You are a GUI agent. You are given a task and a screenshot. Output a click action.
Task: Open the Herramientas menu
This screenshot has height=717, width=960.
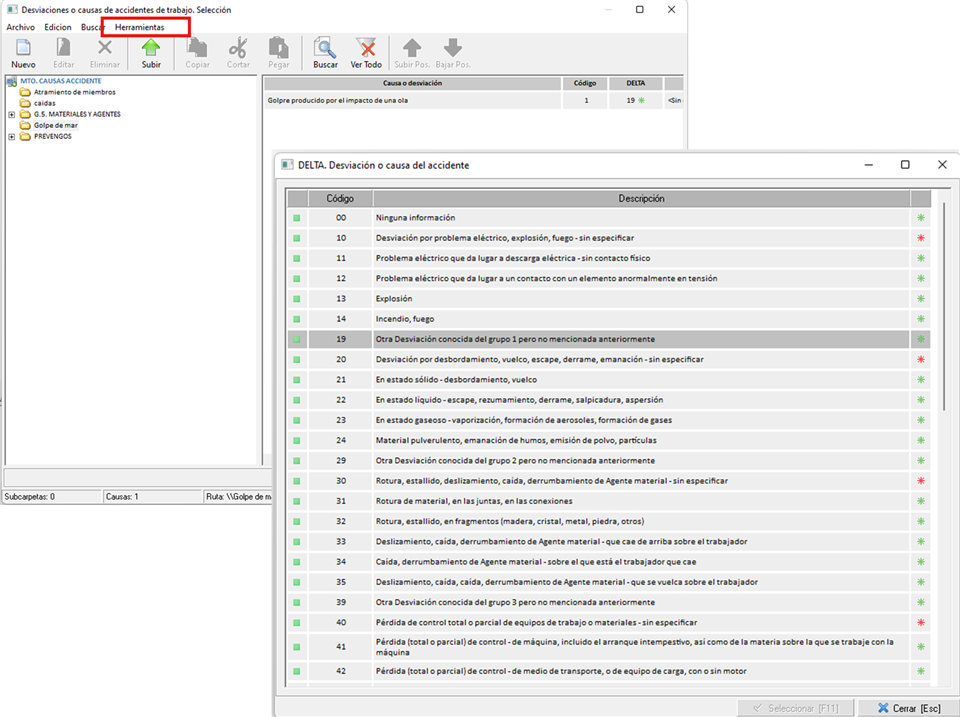[139, 27]
